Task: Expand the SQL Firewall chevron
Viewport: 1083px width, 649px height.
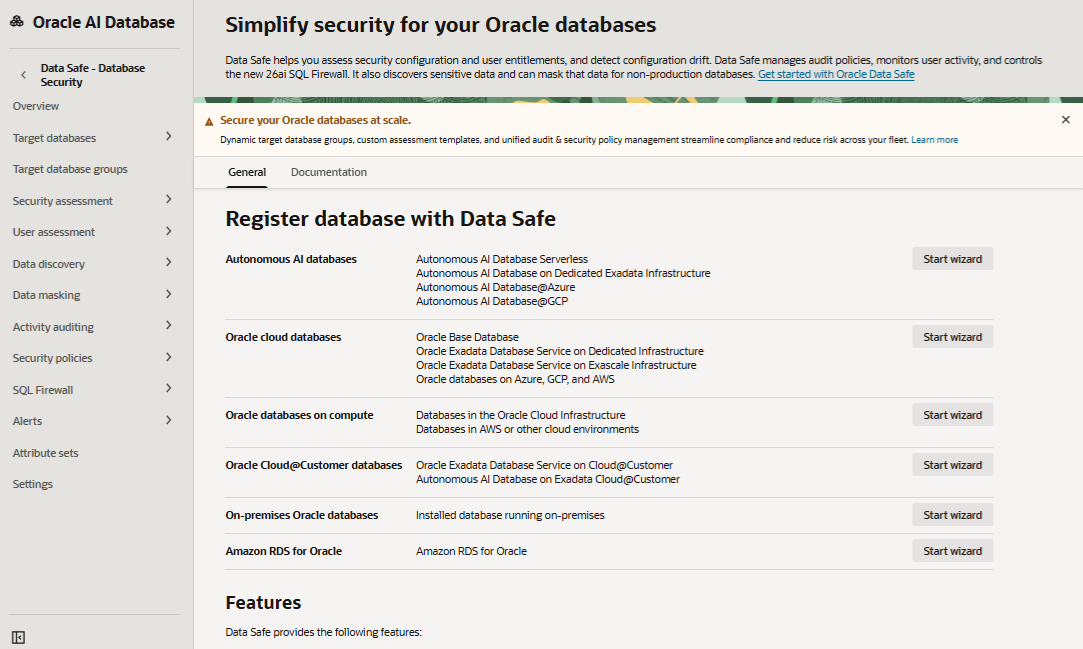Action: (169, 388)
